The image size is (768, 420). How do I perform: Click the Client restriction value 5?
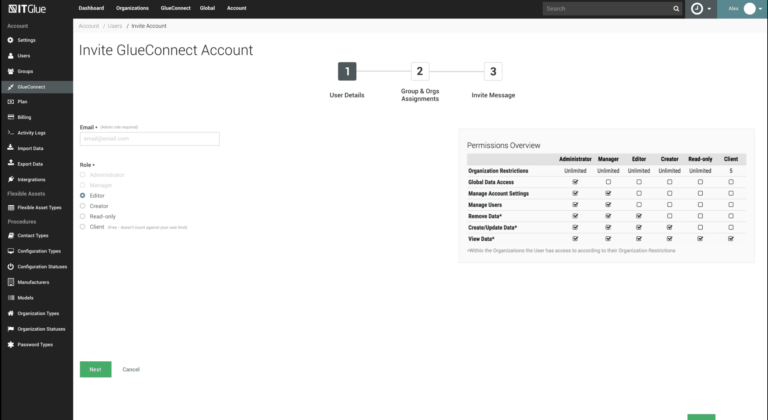pyautogui.click(x=731, y=171)
